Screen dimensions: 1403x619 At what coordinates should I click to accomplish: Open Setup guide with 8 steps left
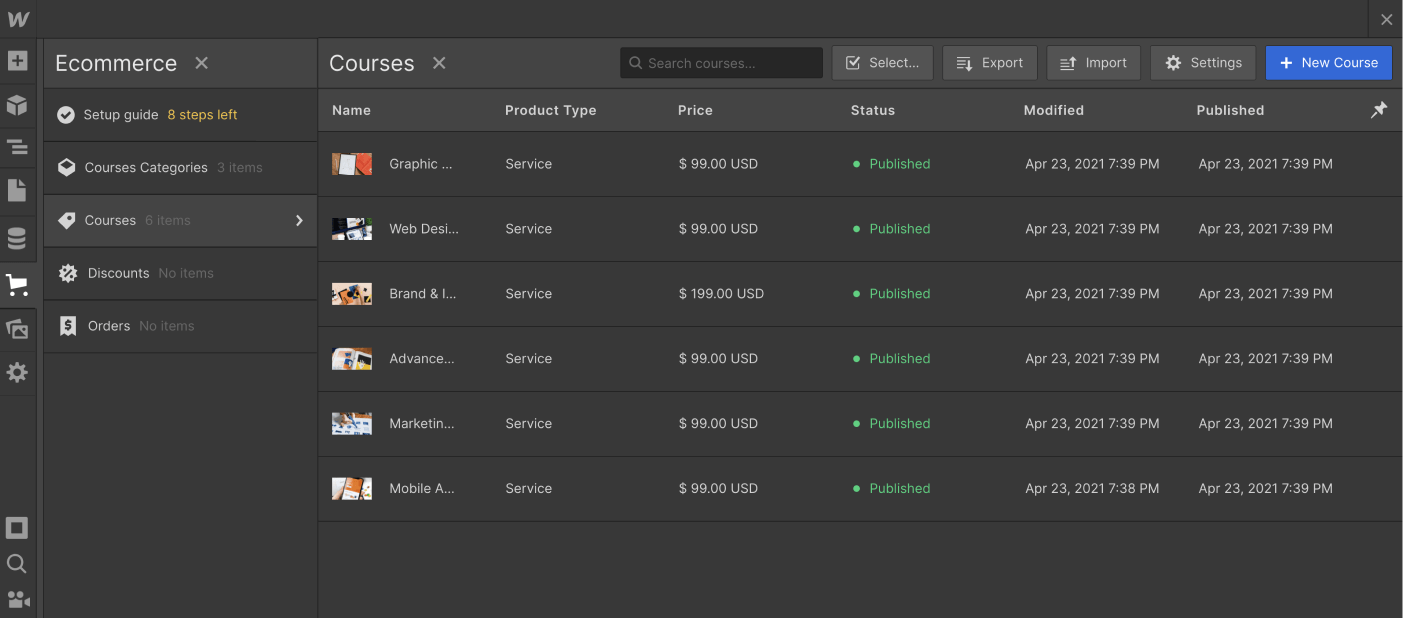pyautogui.click(x=181, y=115)
